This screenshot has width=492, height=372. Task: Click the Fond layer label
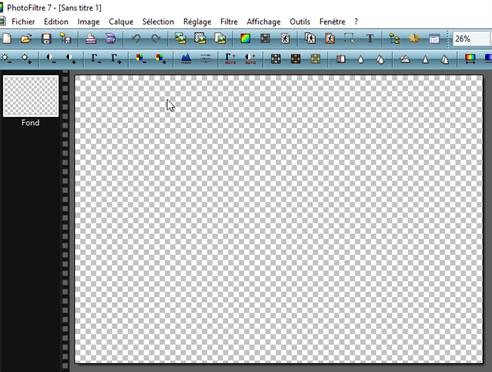(30, 123)
